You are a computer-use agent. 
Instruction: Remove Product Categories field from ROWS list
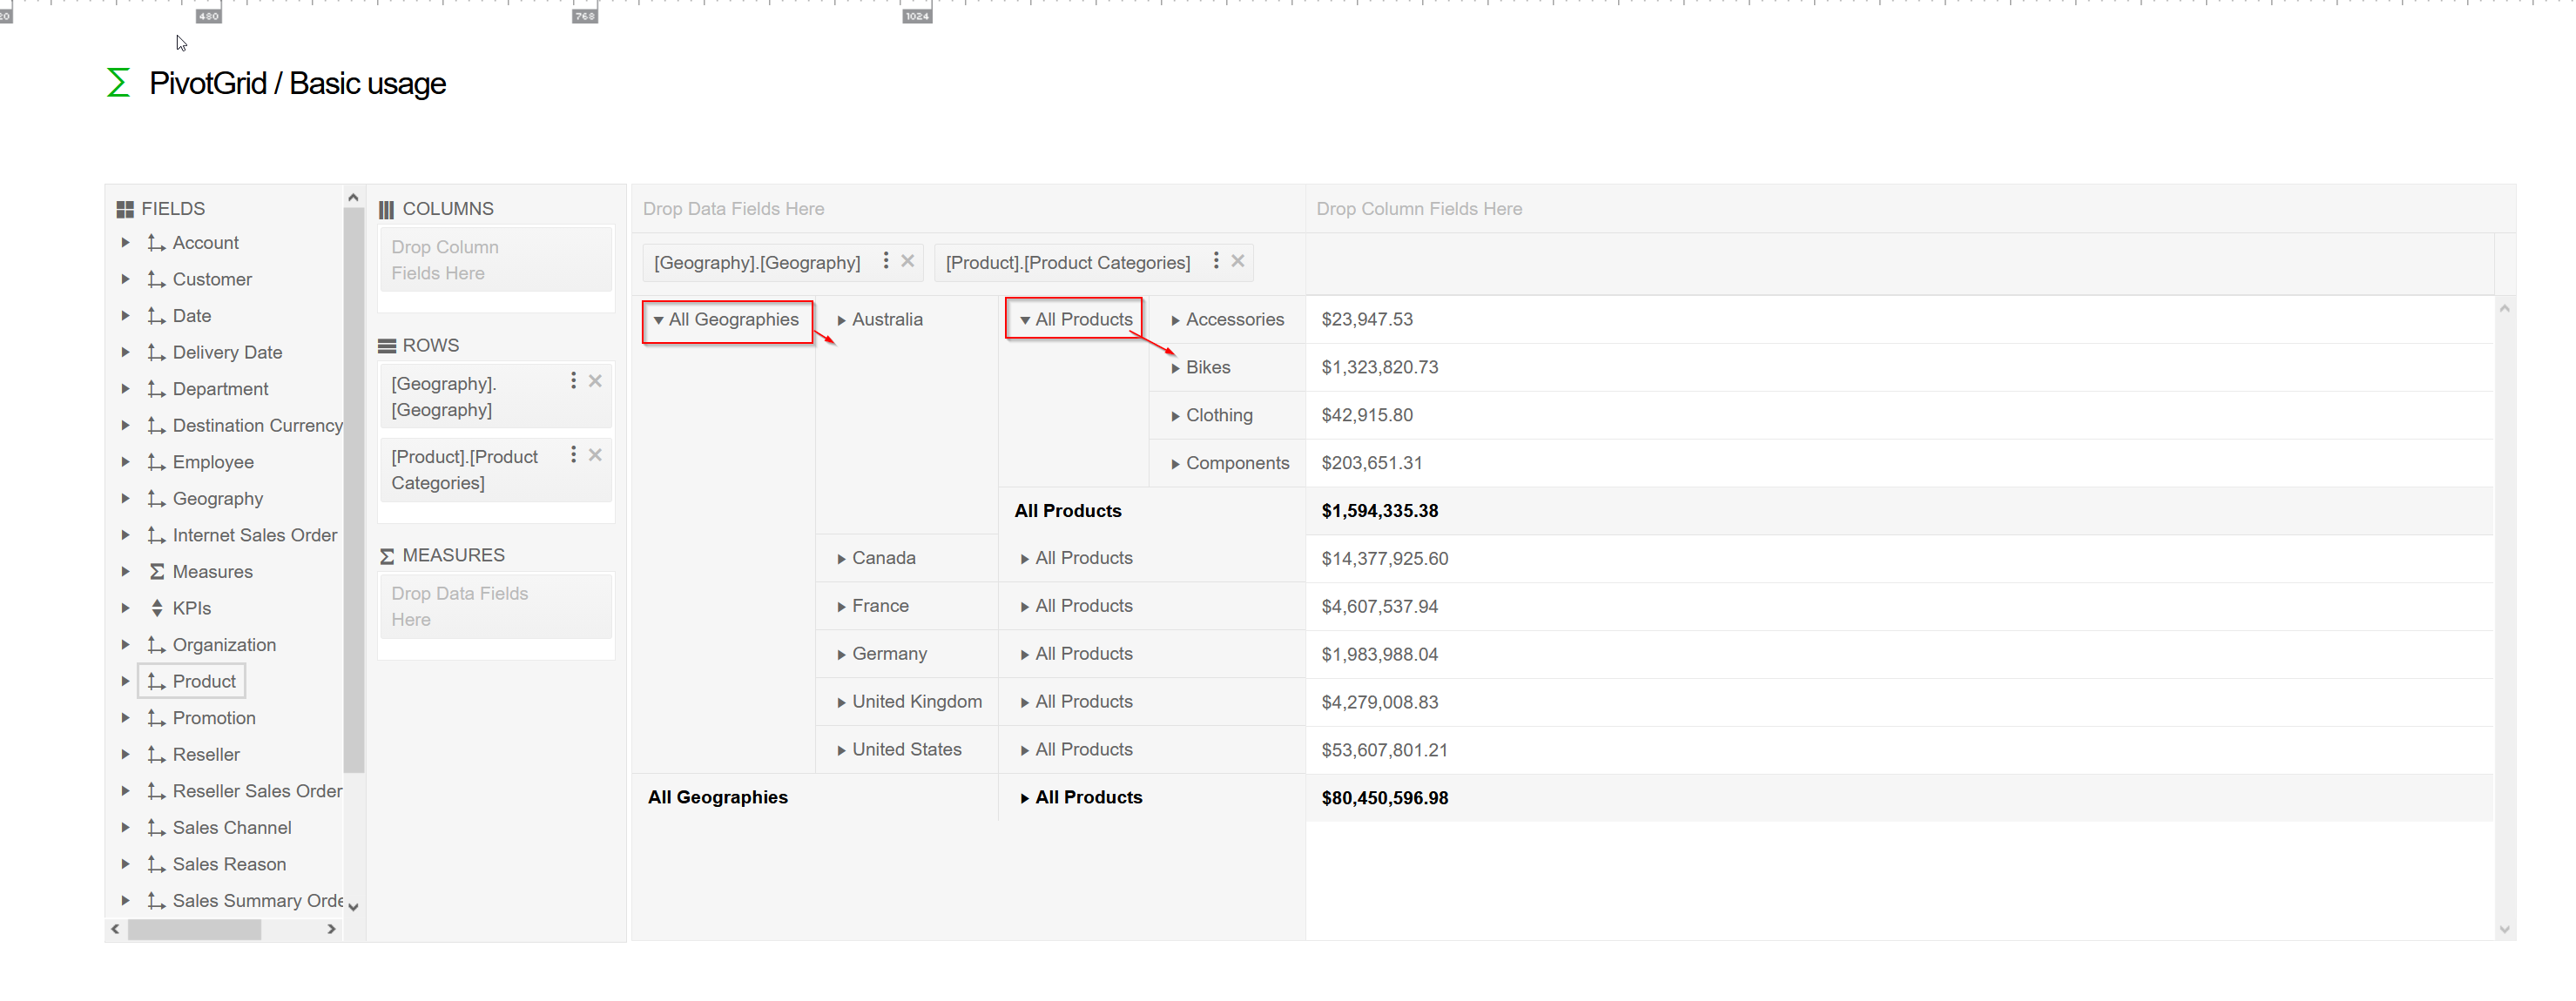coord(595,455)
